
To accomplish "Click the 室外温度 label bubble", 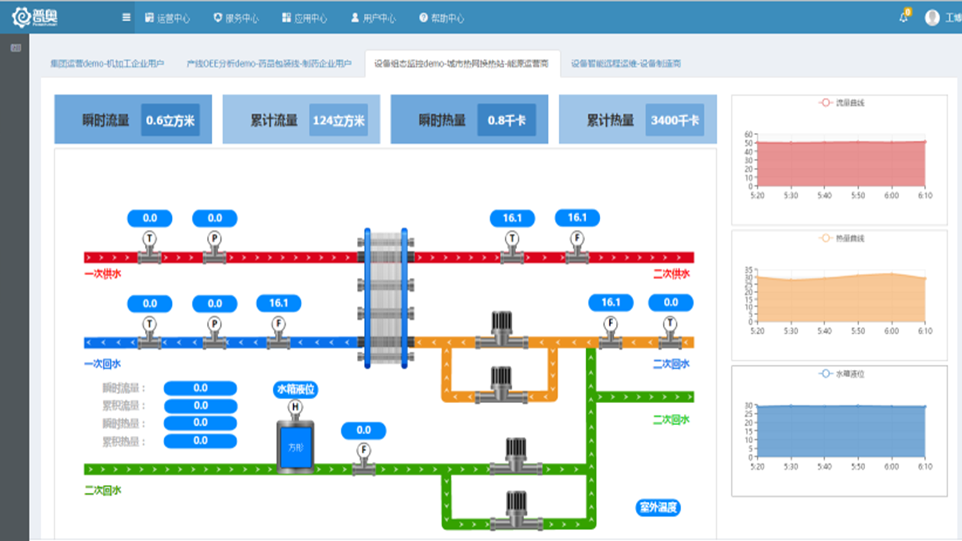I will 658,507.
